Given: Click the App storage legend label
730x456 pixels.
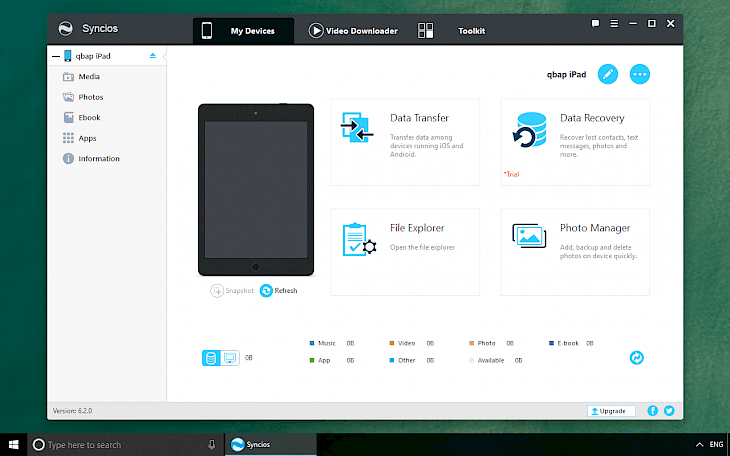Looking at the screenshot, I should [x=324, y=361].
